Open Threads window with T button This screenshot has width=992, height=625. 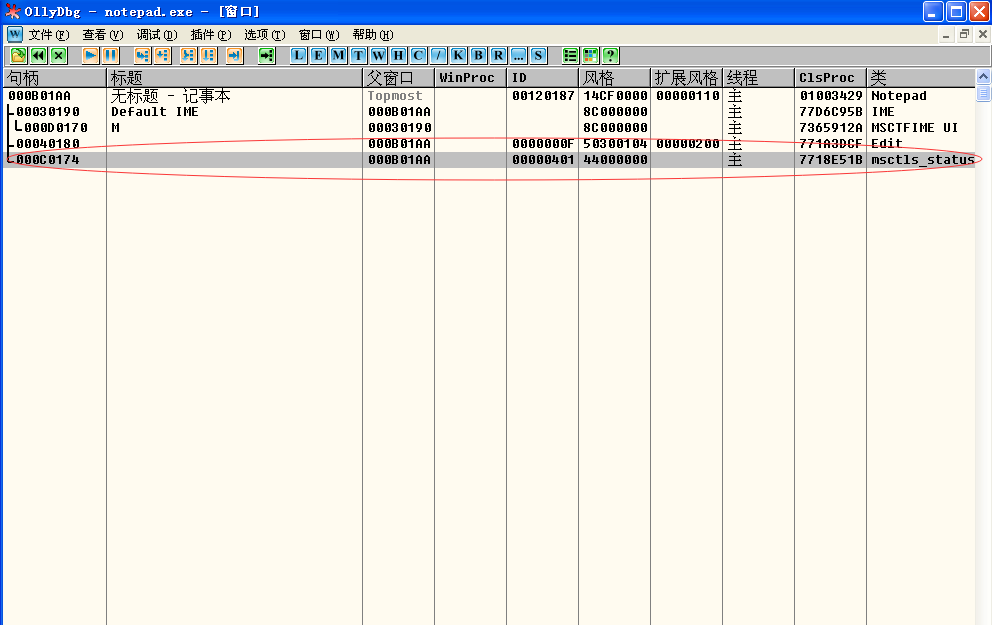click(358, 56)
